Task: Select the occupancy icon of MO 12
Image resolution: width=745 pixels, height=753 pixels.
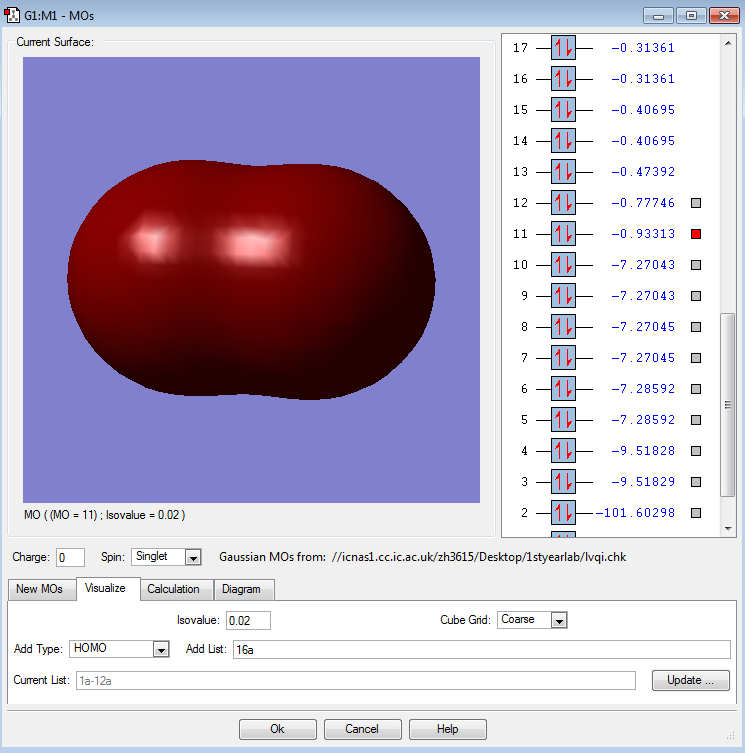Action: (563, 203)
